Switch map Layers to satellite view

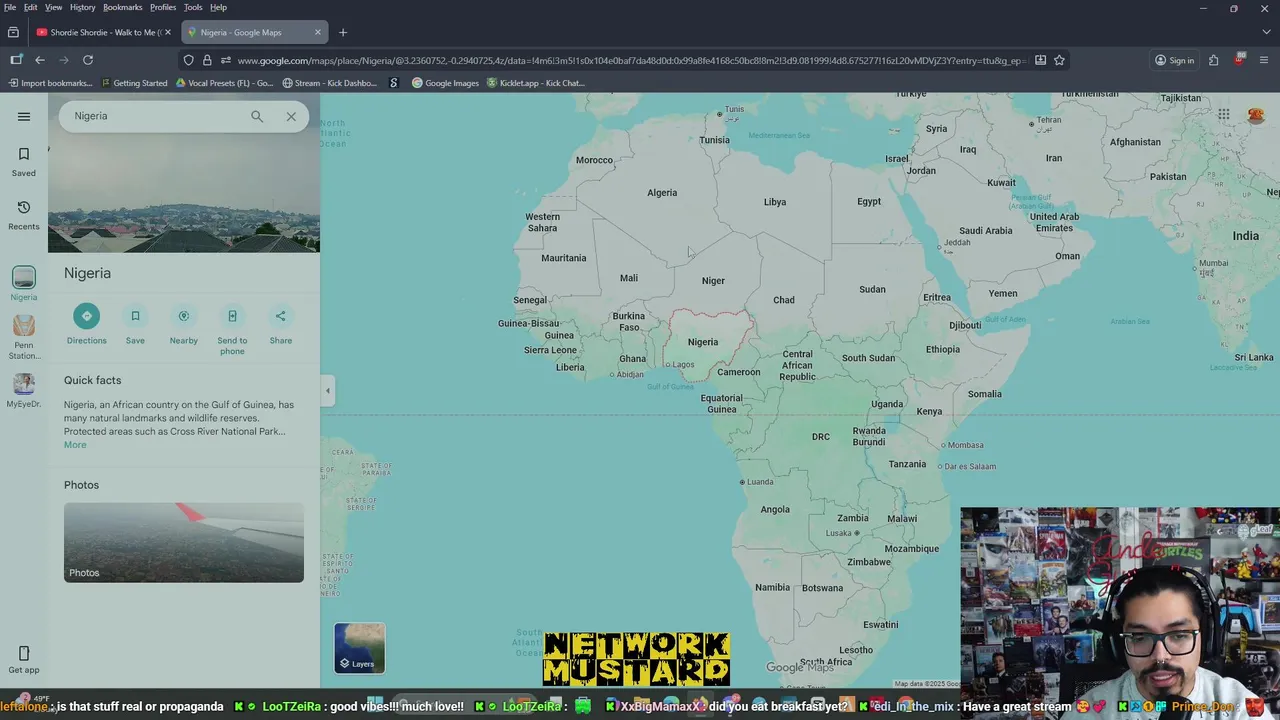click(x=360, y=648)
